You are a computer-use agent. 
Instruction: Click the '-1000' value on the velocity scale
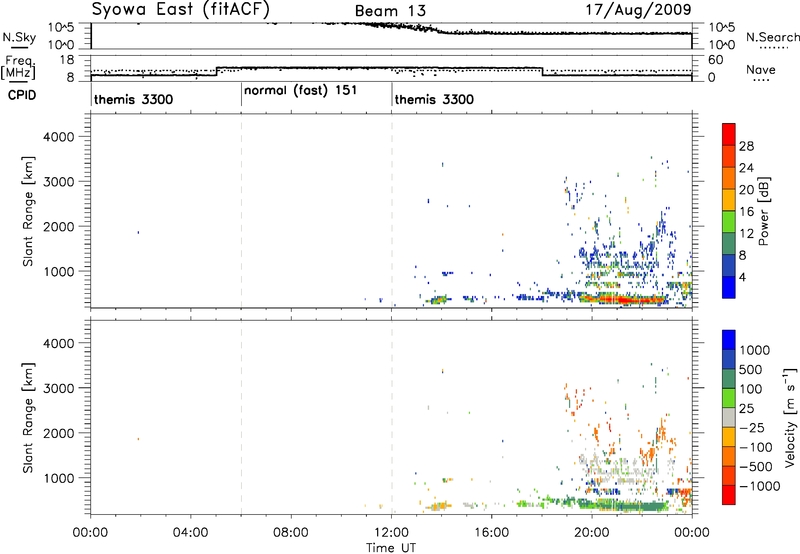tap(759, 486)
